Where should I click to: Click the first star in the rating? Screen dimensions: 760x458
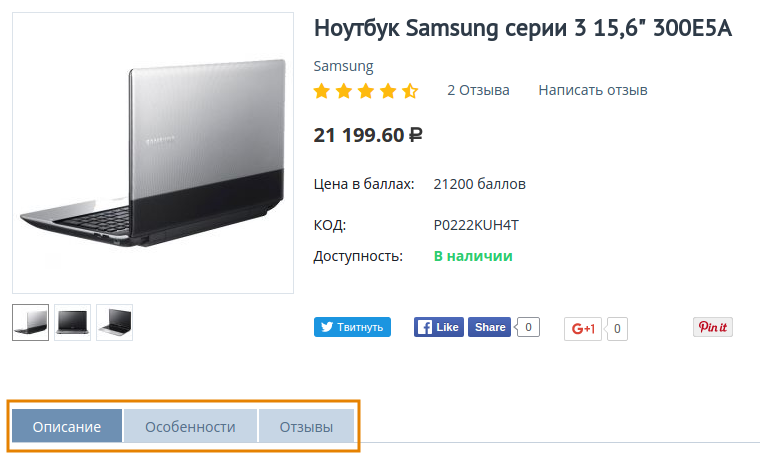click(x=322, y=91)
